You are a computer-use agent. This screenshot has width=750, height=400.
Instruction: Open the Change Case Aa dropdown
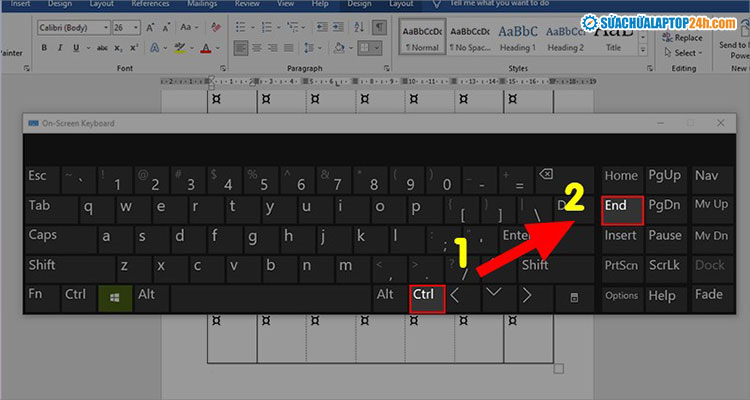[189, 28]
